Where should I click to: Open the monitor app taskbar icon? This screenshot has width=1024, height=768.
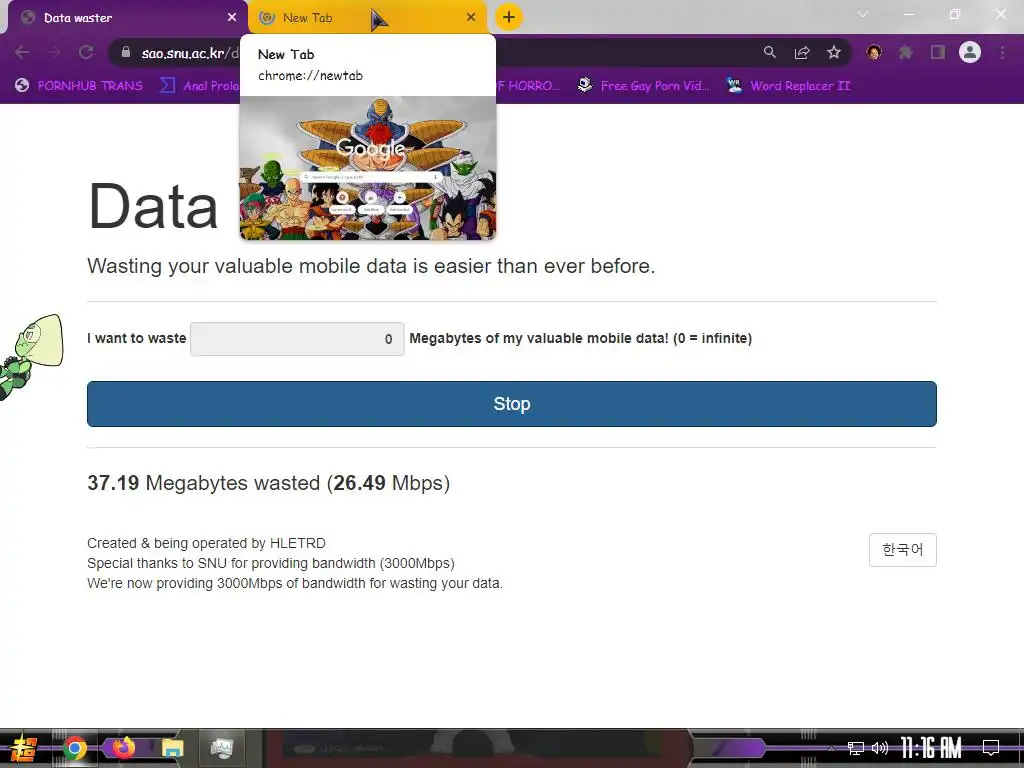(x=221, y=748)
